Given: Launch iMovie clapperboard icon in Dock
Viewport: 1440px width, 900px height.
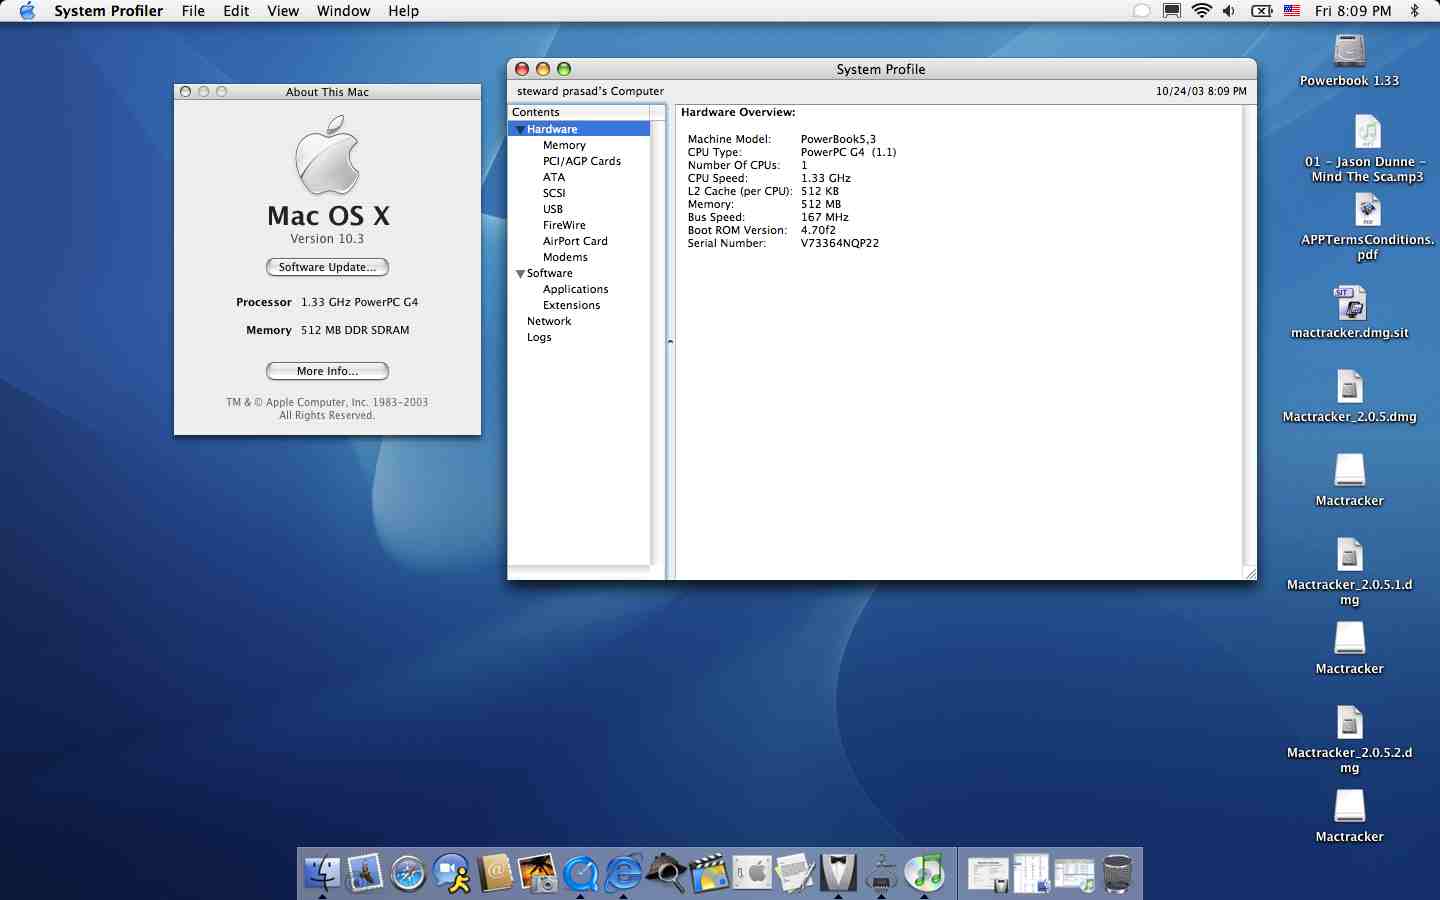Looking at the screenshot, I should pos(709,873).
